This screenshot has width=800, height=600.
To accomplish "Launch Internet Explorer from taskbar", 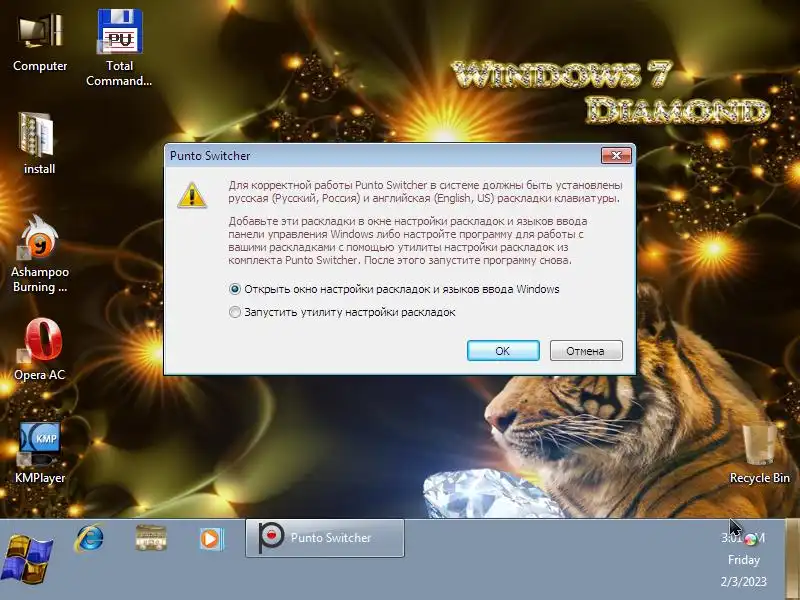I will (x=90, y=538).
